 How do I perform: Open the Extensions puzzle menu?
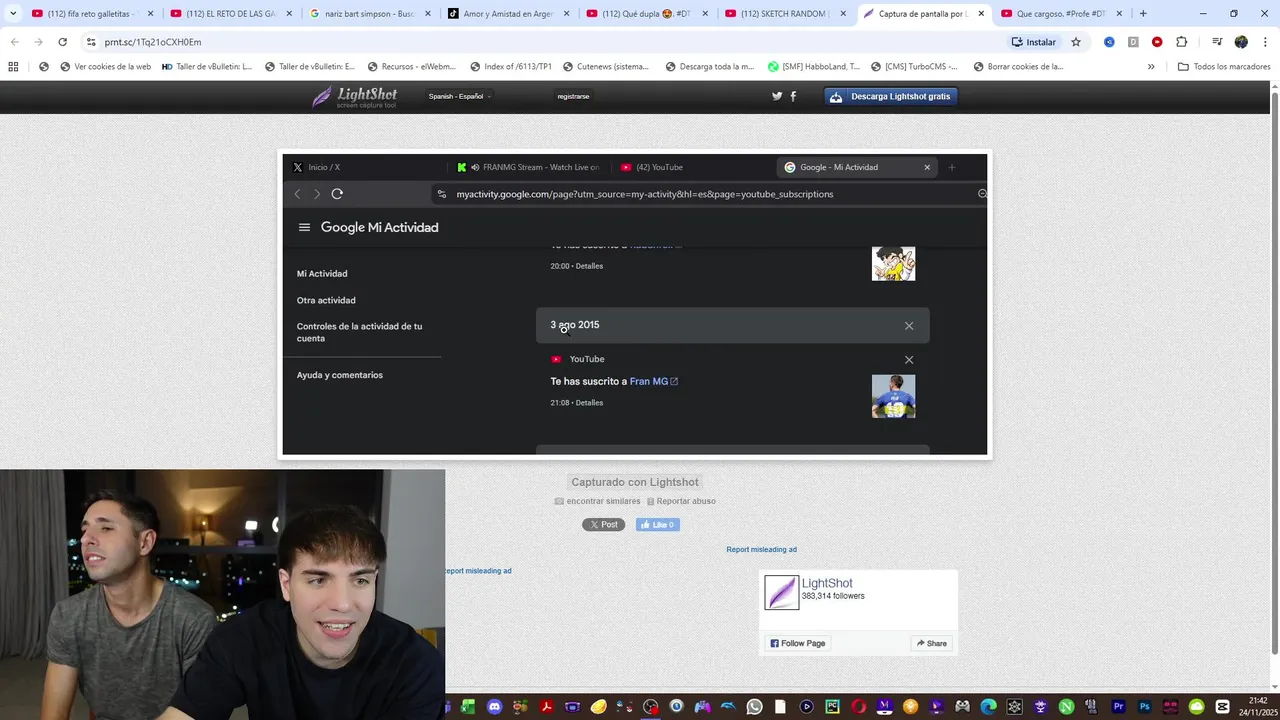pyautogui.click(x=1181, y=42)
